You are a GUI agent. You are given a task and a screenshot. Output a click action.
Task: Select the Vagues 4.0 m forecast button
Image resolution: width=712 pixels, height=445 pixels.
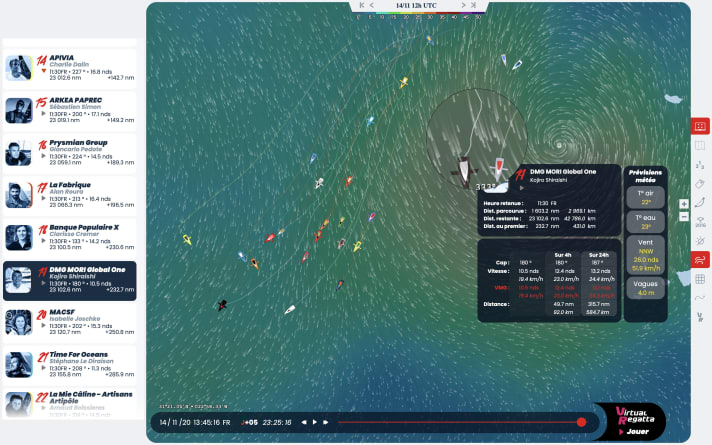click(645, 288)
